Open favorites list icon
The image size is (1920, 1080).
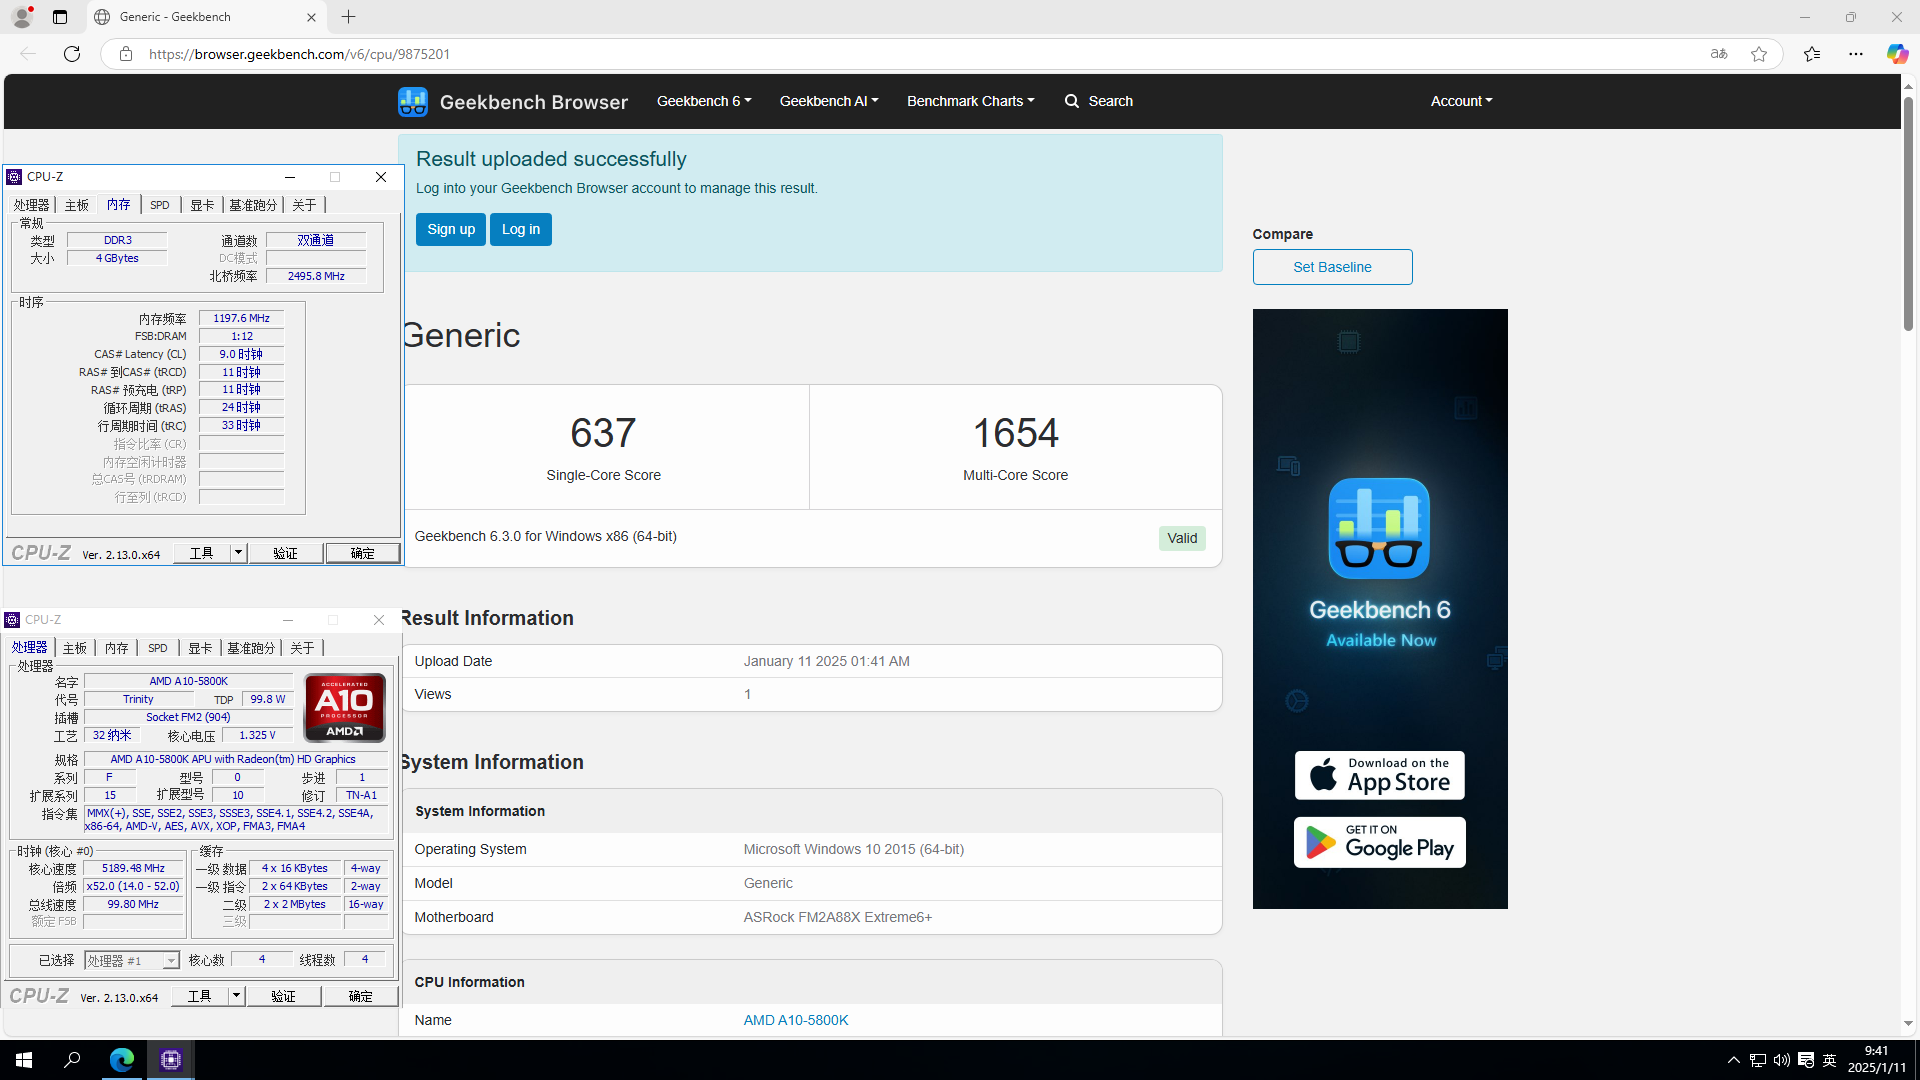1812,54
